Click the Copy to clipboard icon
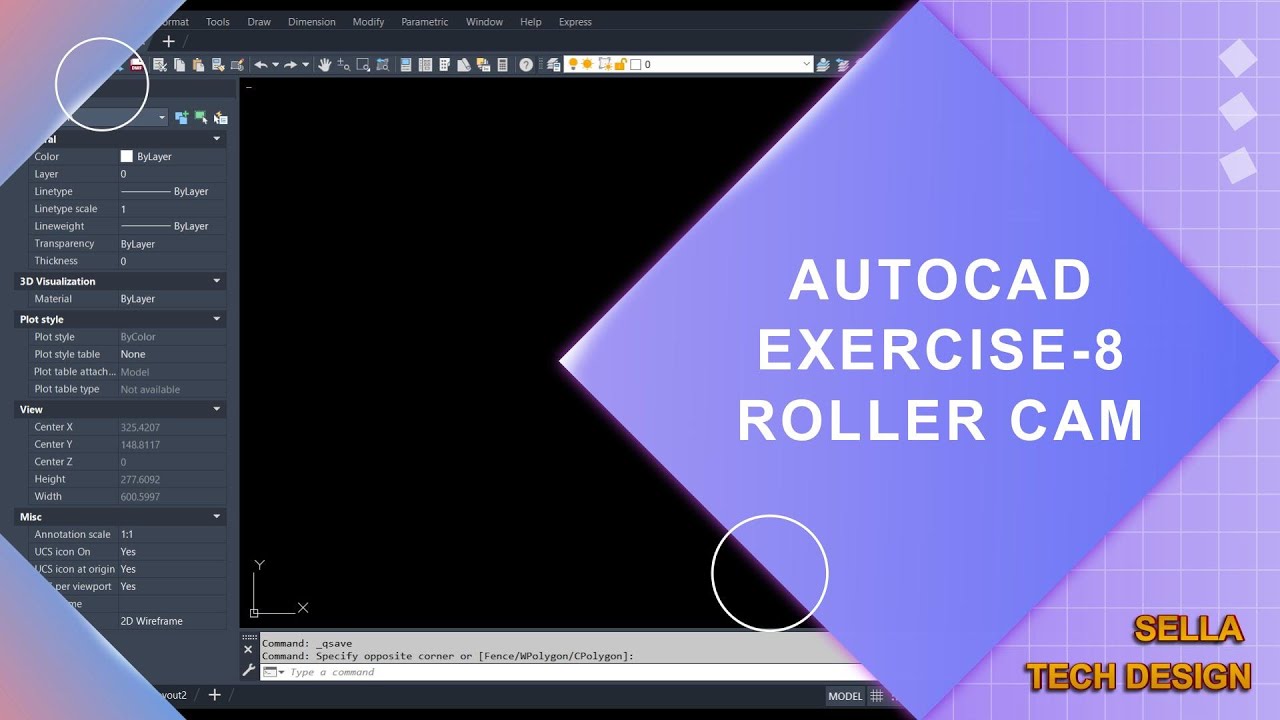1280x720 pixels. (x=179, y=65)
